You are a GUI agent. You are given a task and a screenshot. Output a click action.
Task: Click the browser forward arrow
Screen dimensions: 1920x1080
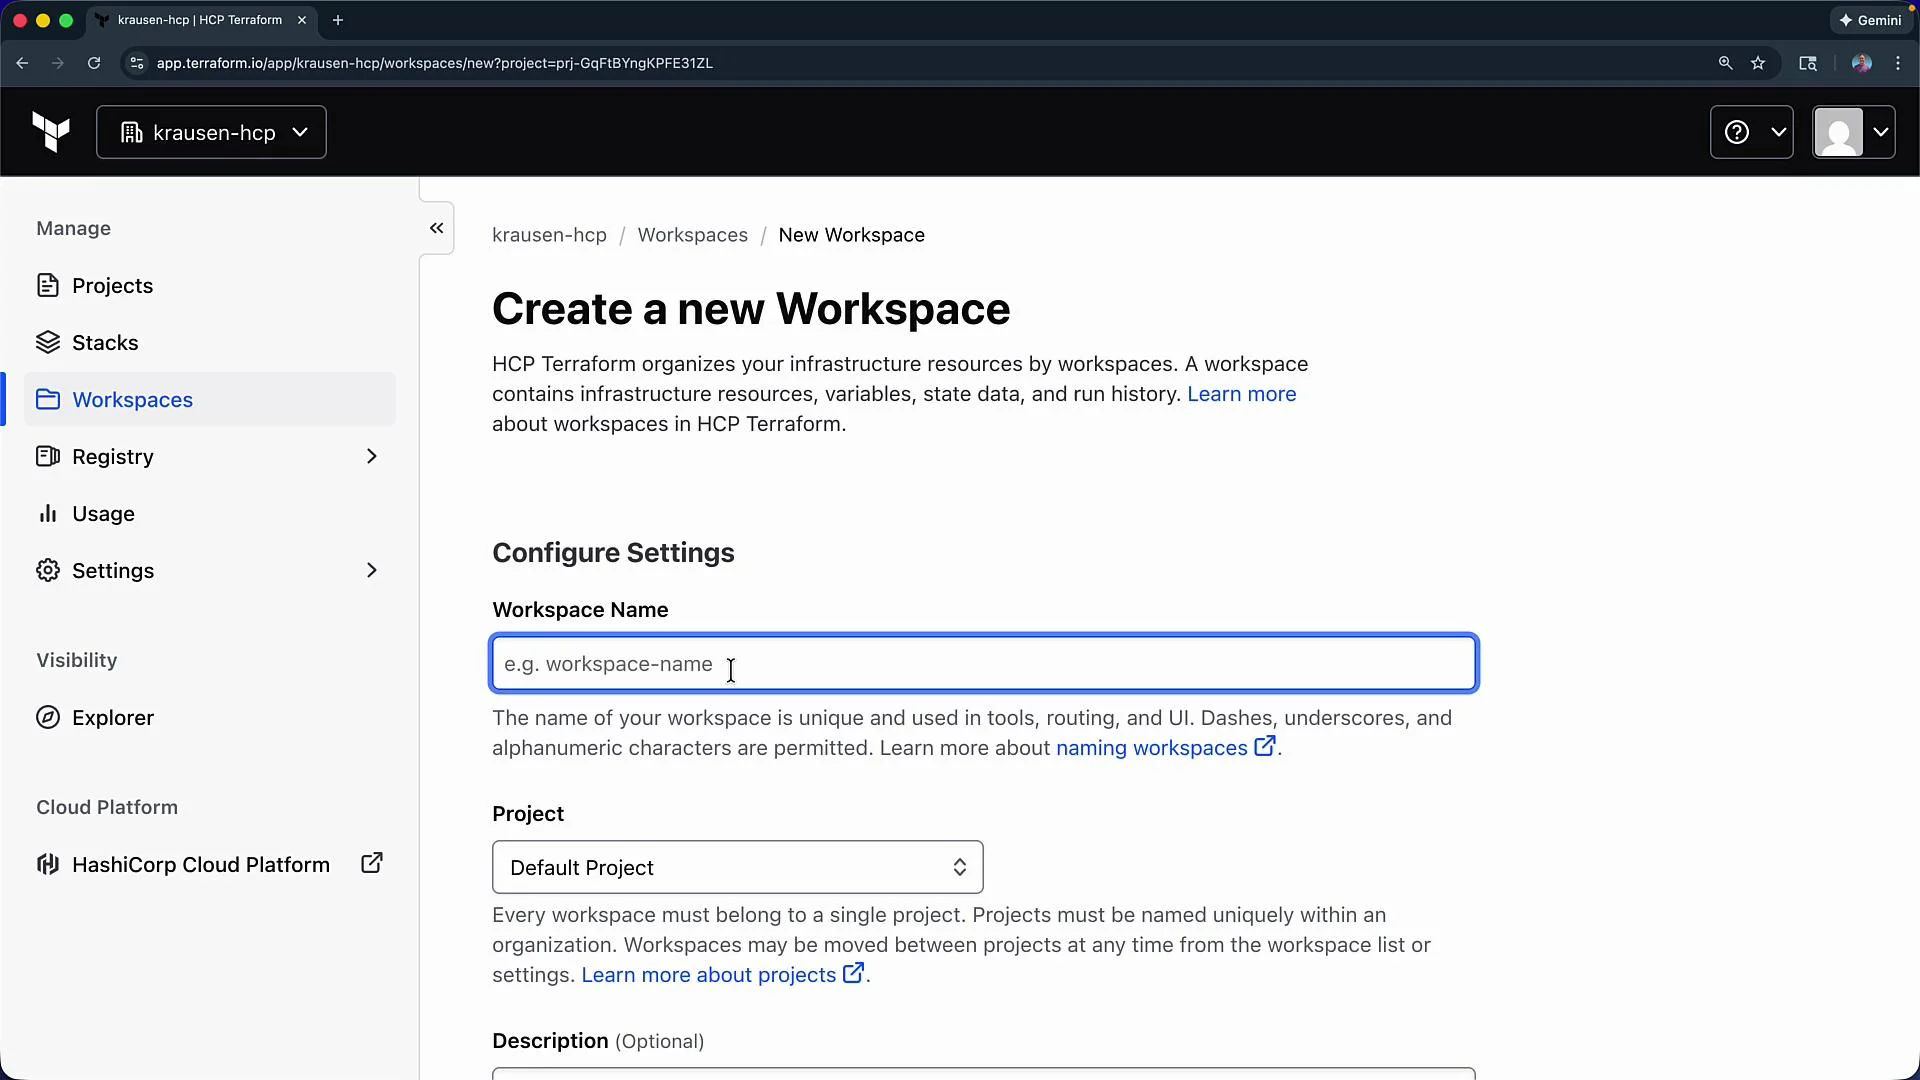coord(58,63)
